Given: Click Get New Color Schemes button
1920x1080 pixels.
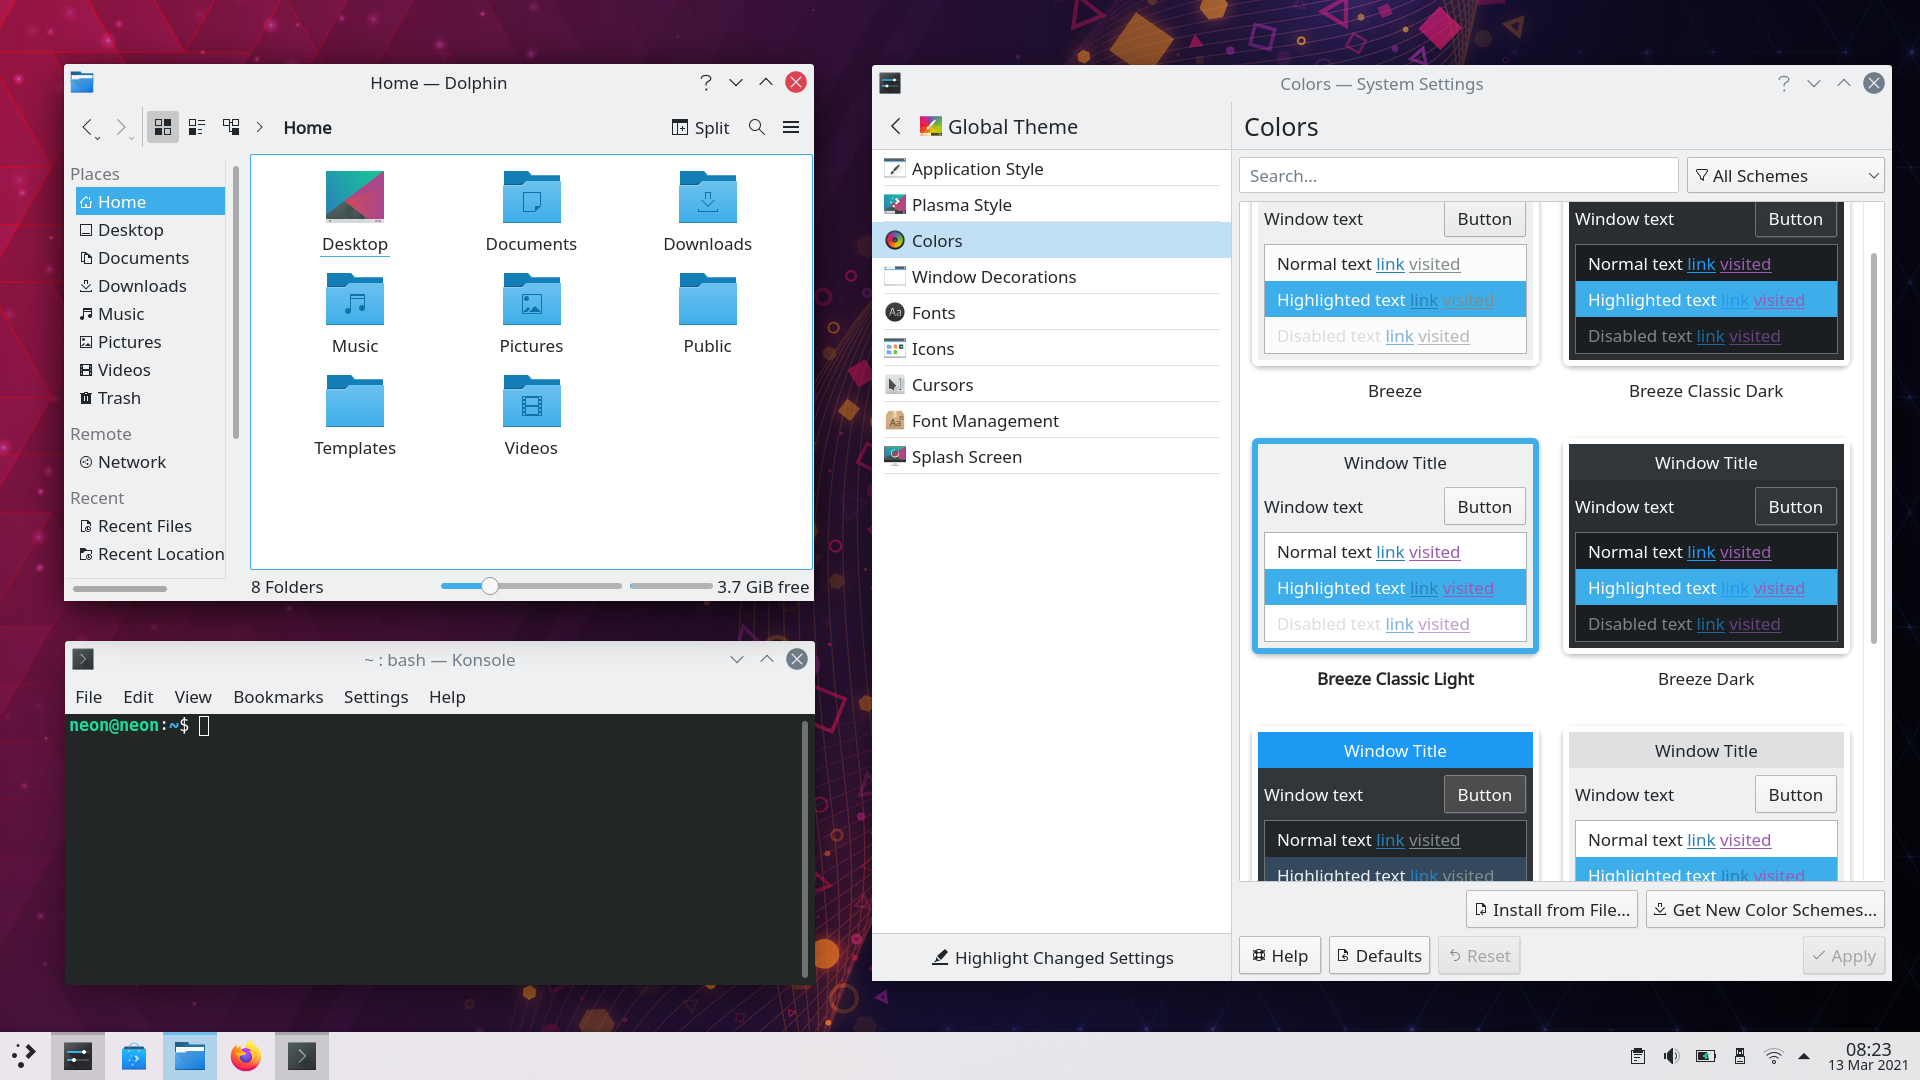Looking at the screenshot, I should pos(1765,910).
